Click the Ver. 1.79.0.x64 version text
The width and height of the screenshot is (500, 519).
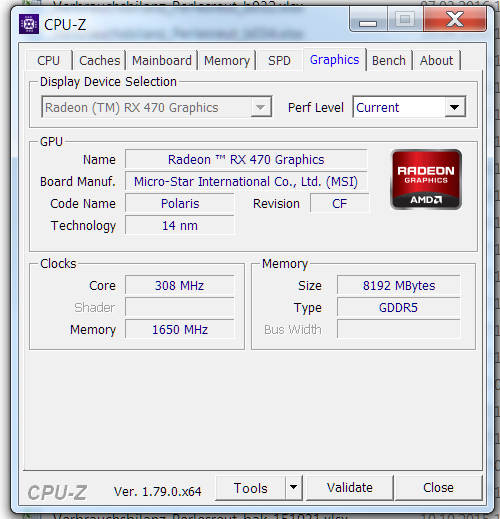(158, 492)
